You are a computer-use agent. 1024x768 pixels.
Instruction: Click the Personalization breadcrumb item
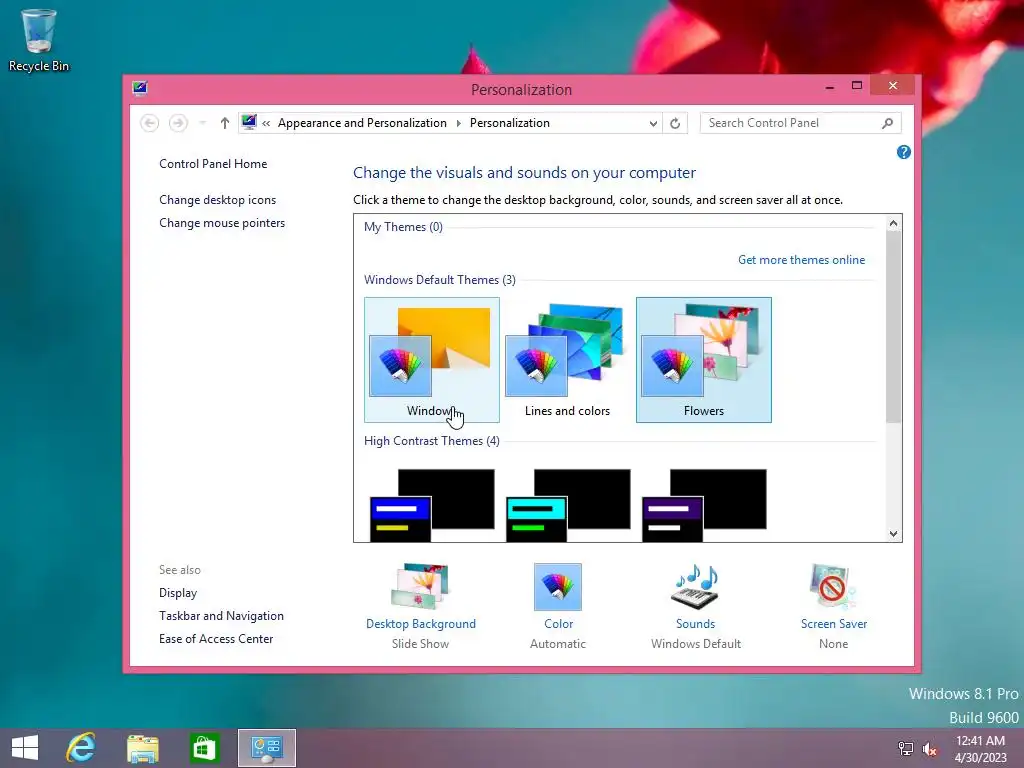pos(509,123)
